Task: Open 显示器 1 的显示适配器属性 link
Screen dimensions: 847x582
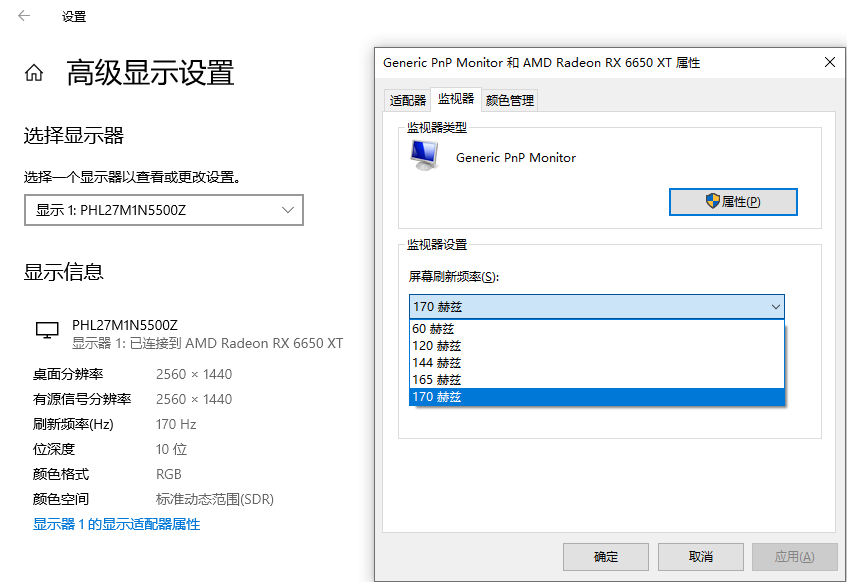Action: pos(117,524)
